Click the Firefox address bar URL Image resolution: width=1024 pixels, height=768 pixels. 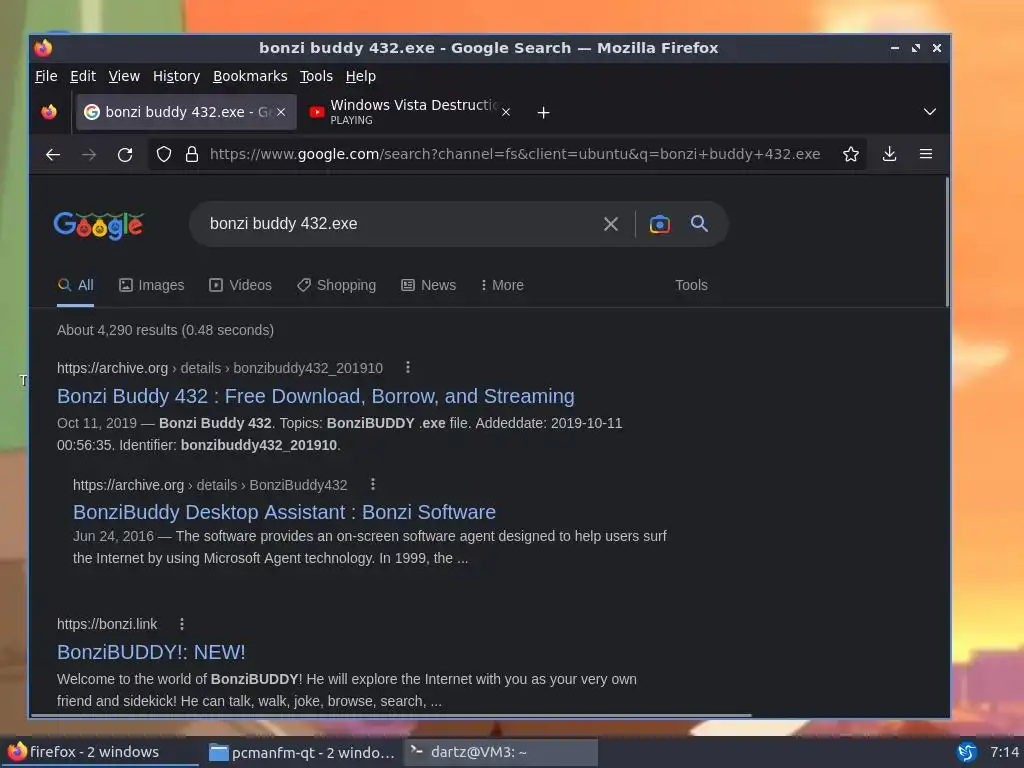point(515,154)
